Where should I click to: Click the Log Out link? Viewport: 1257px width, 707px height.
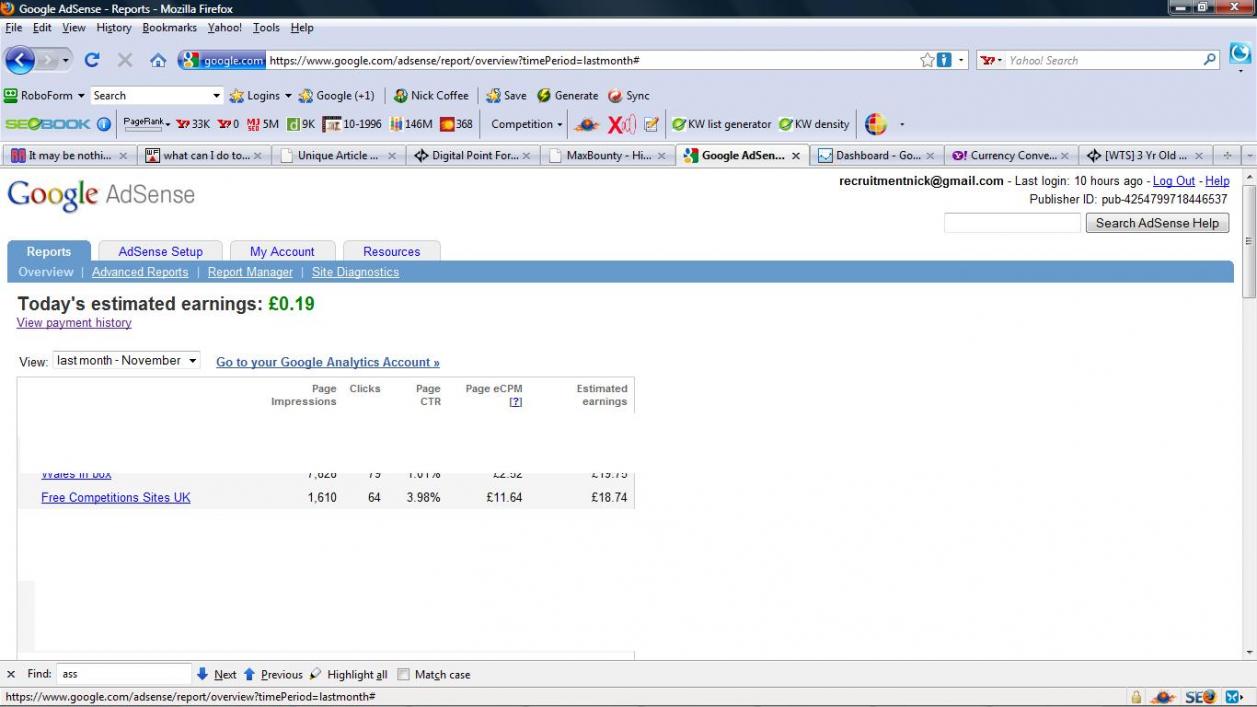(1174, 181)
